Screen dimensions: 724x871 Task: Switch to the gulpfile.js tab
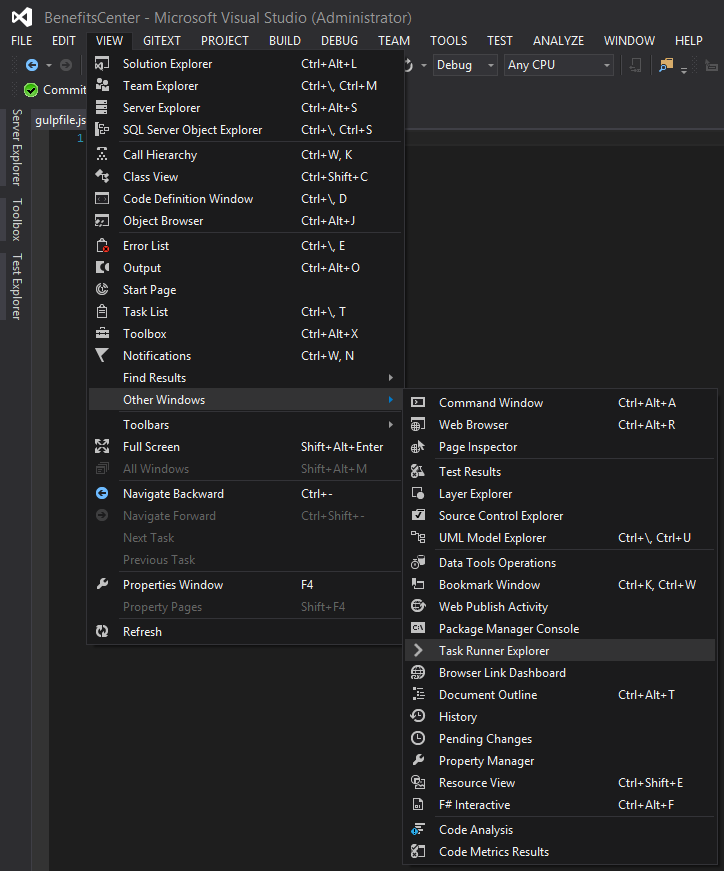click(61, 119)
